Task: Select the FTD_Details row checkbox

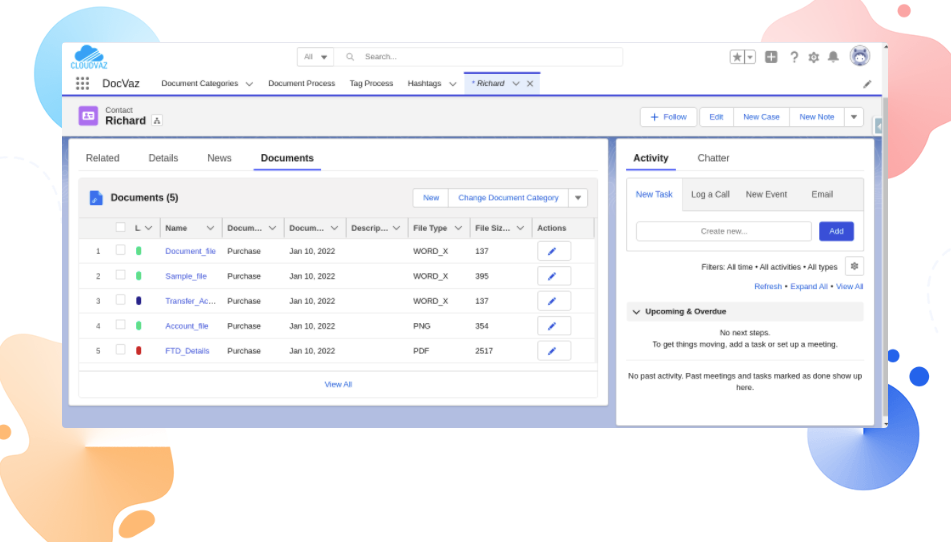Action: point(121,349)
